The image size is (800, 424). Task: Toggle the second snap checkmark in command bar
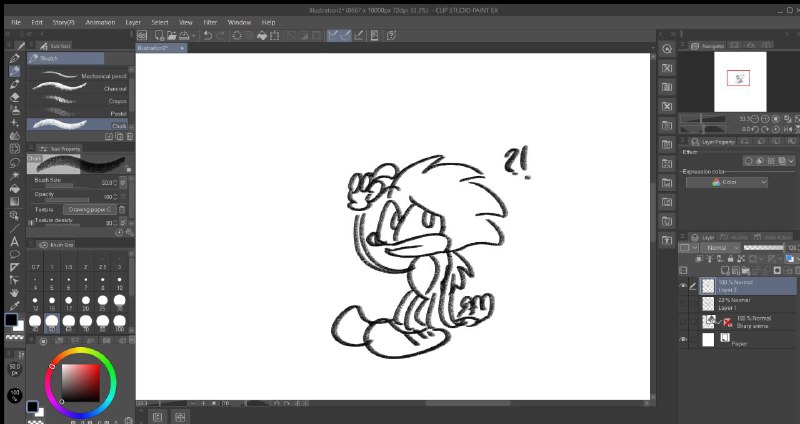coord(345,35)
